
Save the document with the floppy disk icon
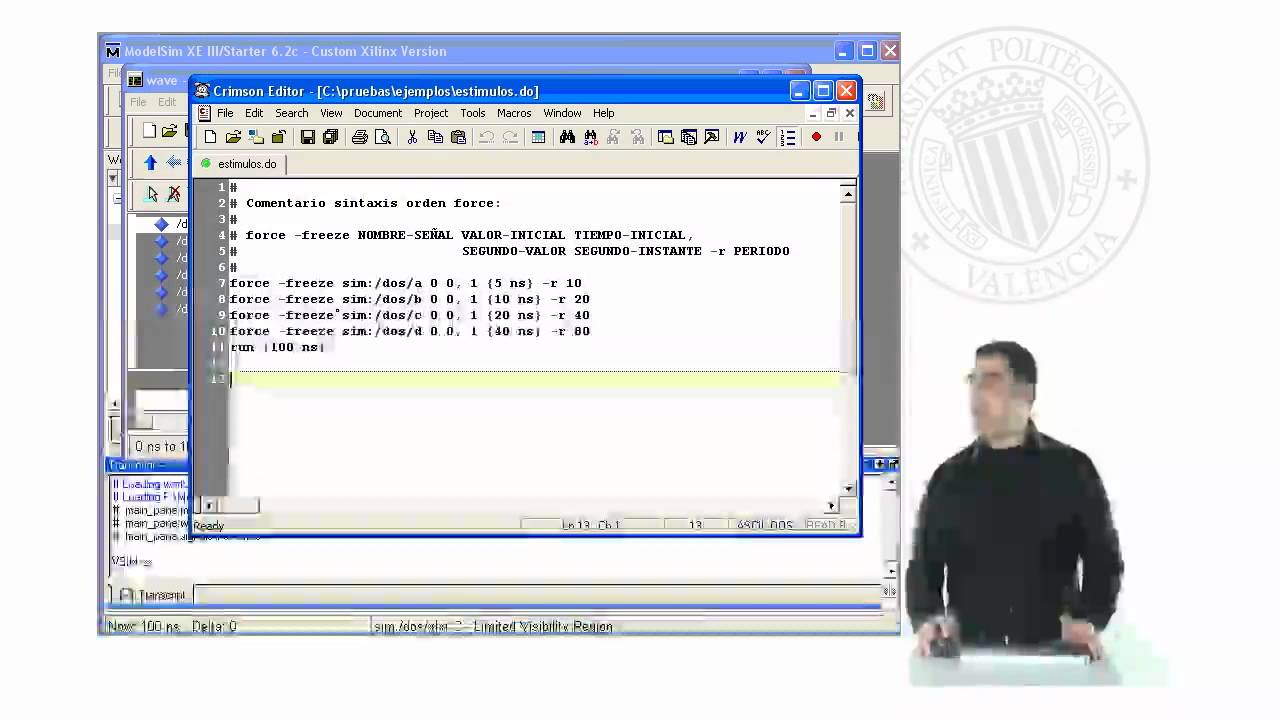coord(308,137)
